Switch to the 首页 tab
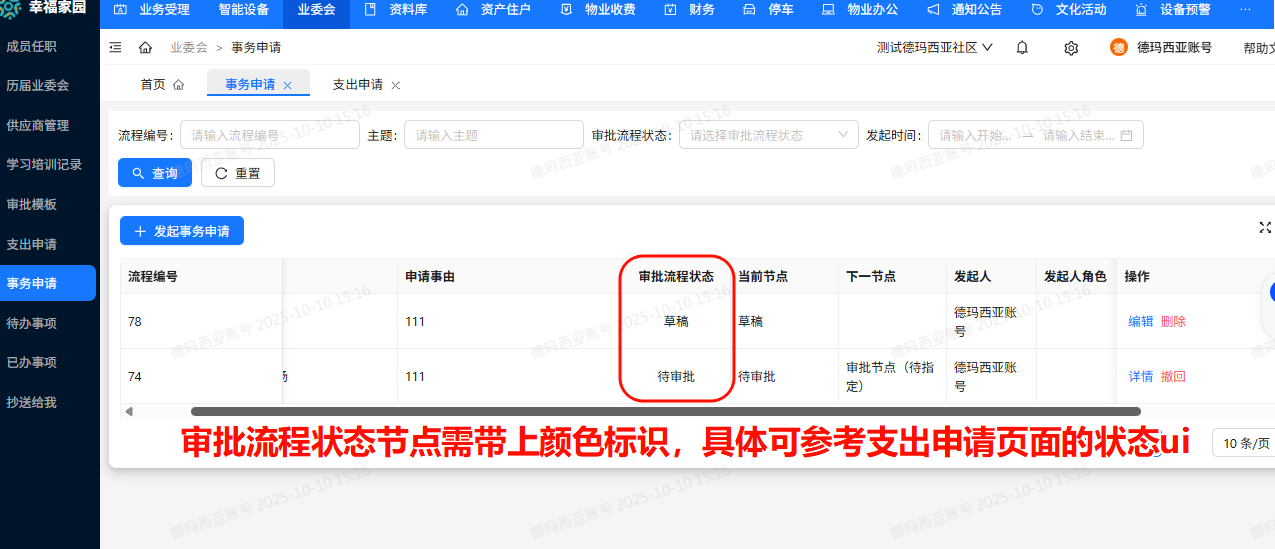The width and height of the screenshot is (1275, 549). click(162, 85)
